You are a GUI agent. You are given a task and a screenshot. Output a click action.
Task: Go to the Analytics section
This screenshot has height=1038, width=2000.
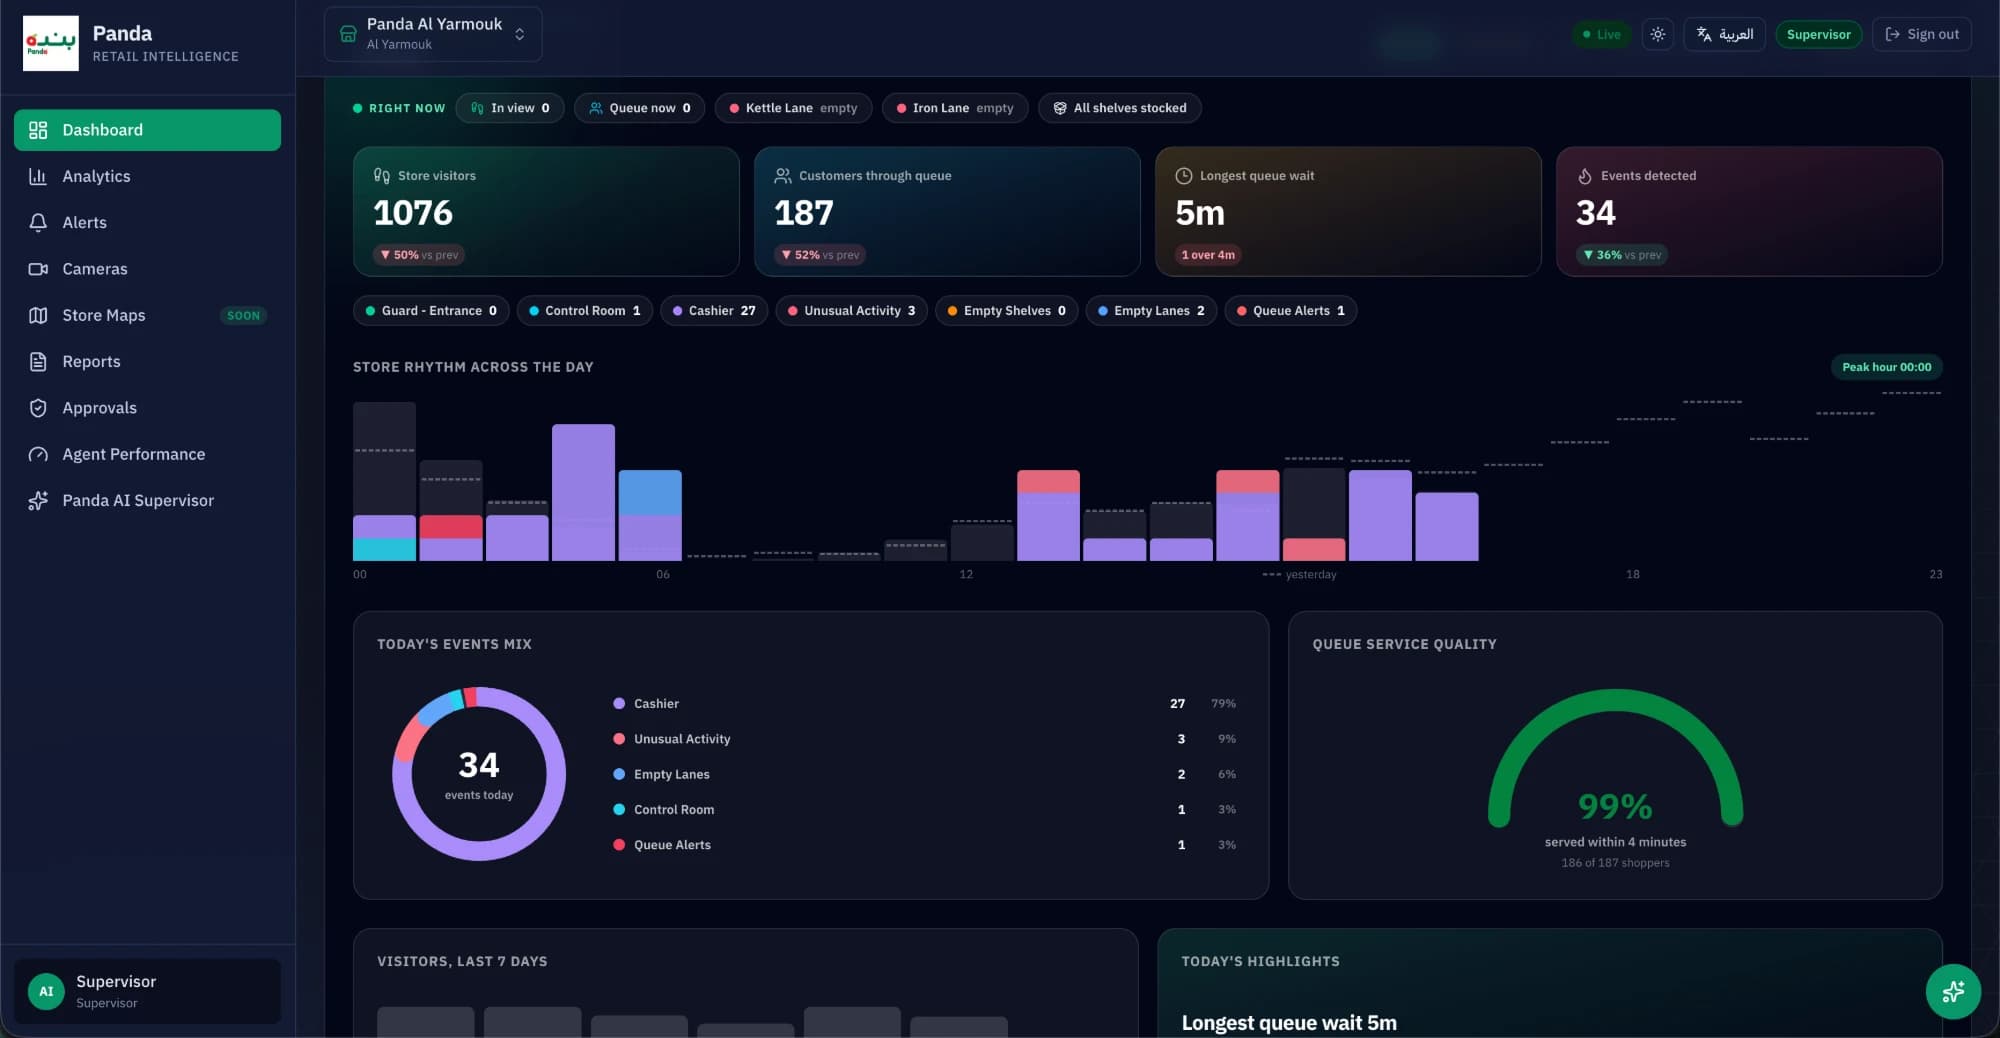(147, 176)
